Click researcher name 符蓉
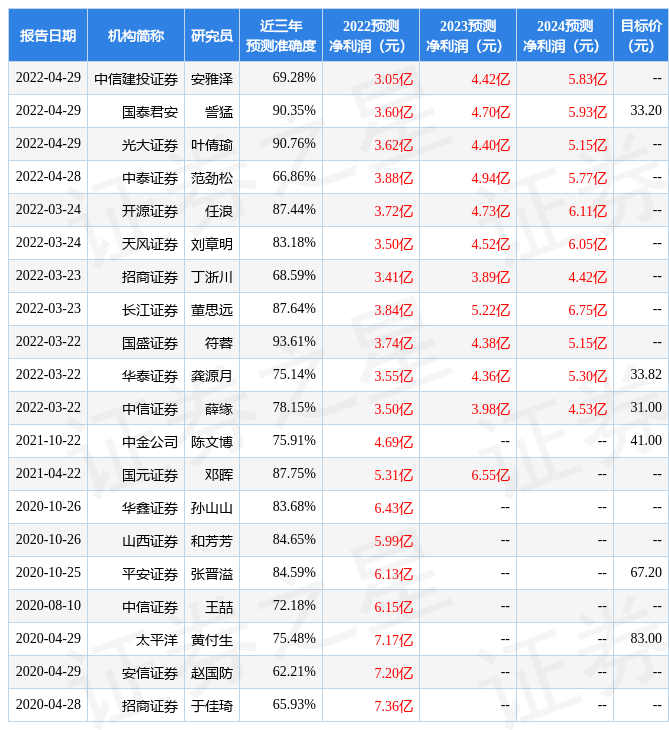This screenshot has width=669, height=730. [219, 343]
